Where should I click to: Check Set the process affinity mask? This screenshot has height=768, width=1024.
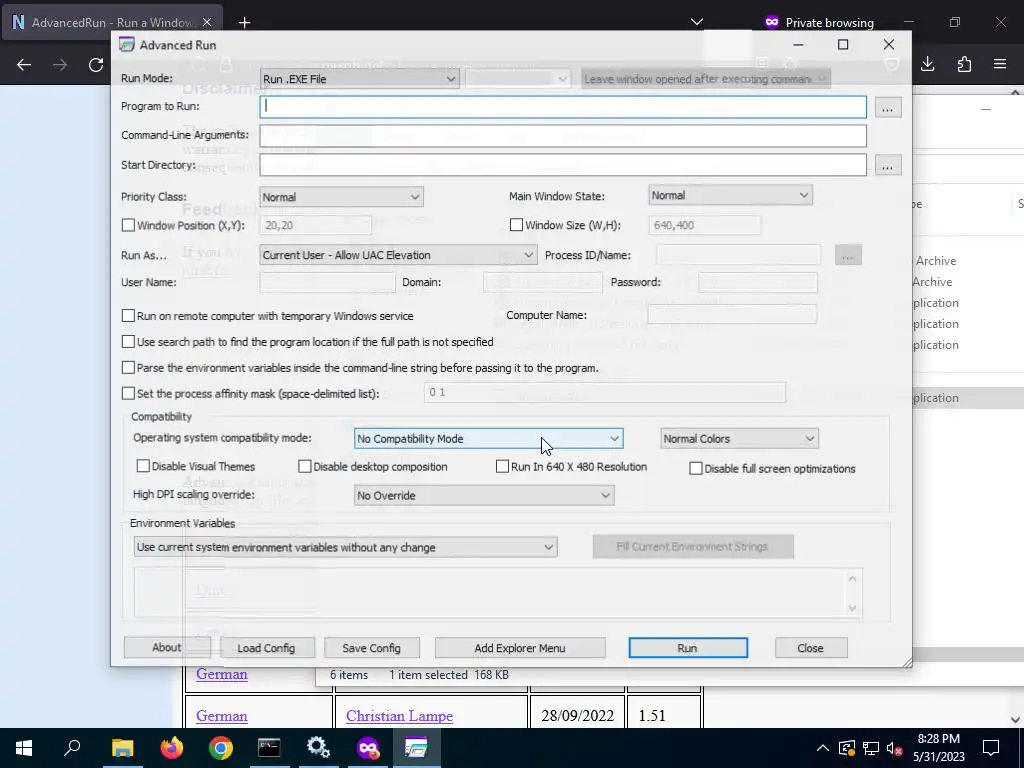tap(129, 393)
